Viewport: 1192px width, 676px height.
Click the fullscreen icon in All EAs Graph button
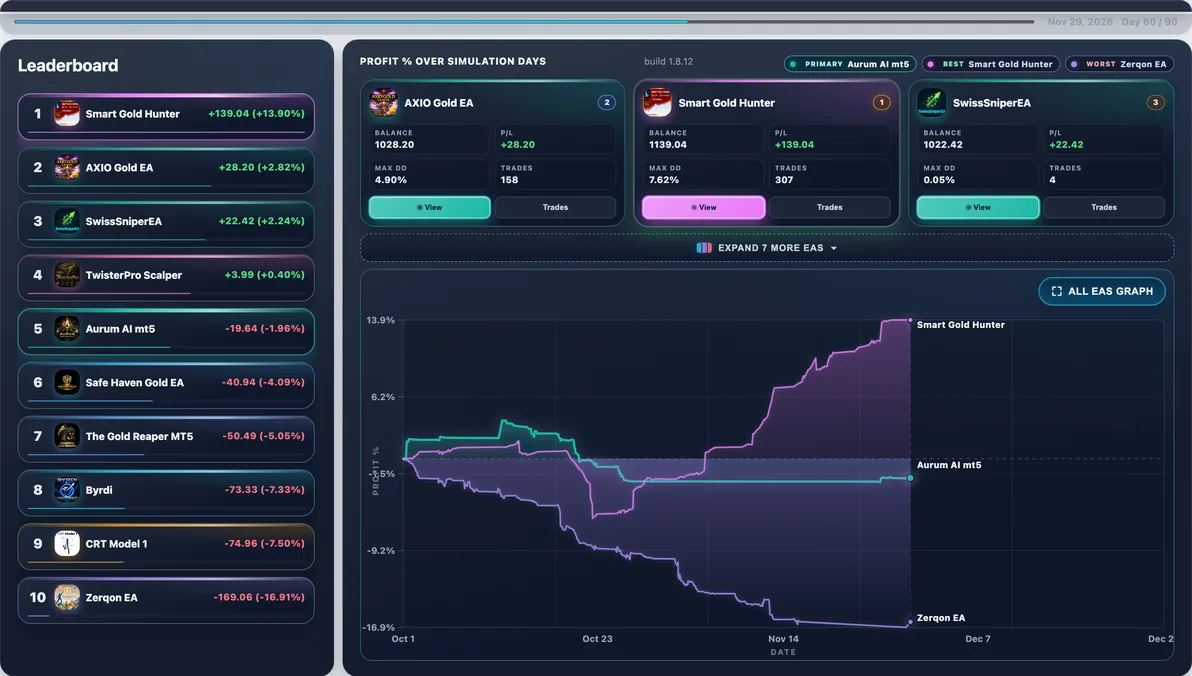point(1057,291)
